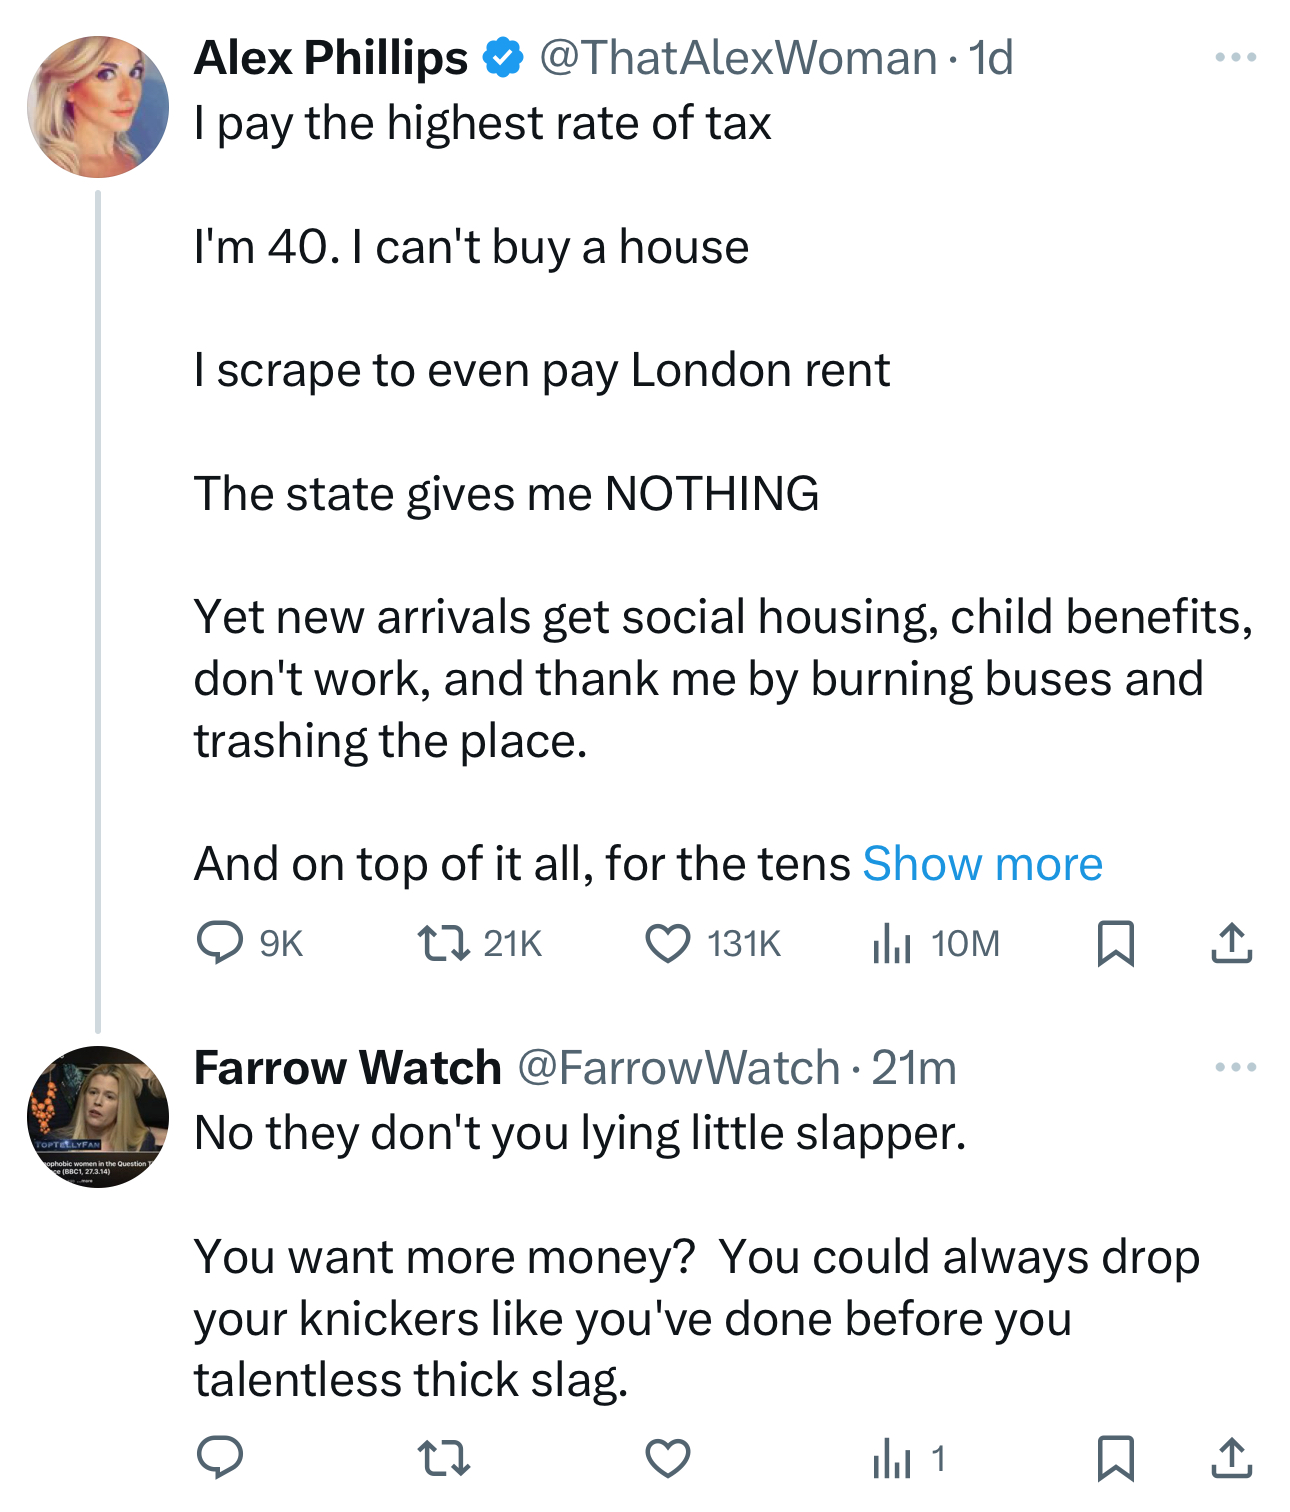
Task: Open Farrow Watch profile avatar
Action: click(98, 1117)
